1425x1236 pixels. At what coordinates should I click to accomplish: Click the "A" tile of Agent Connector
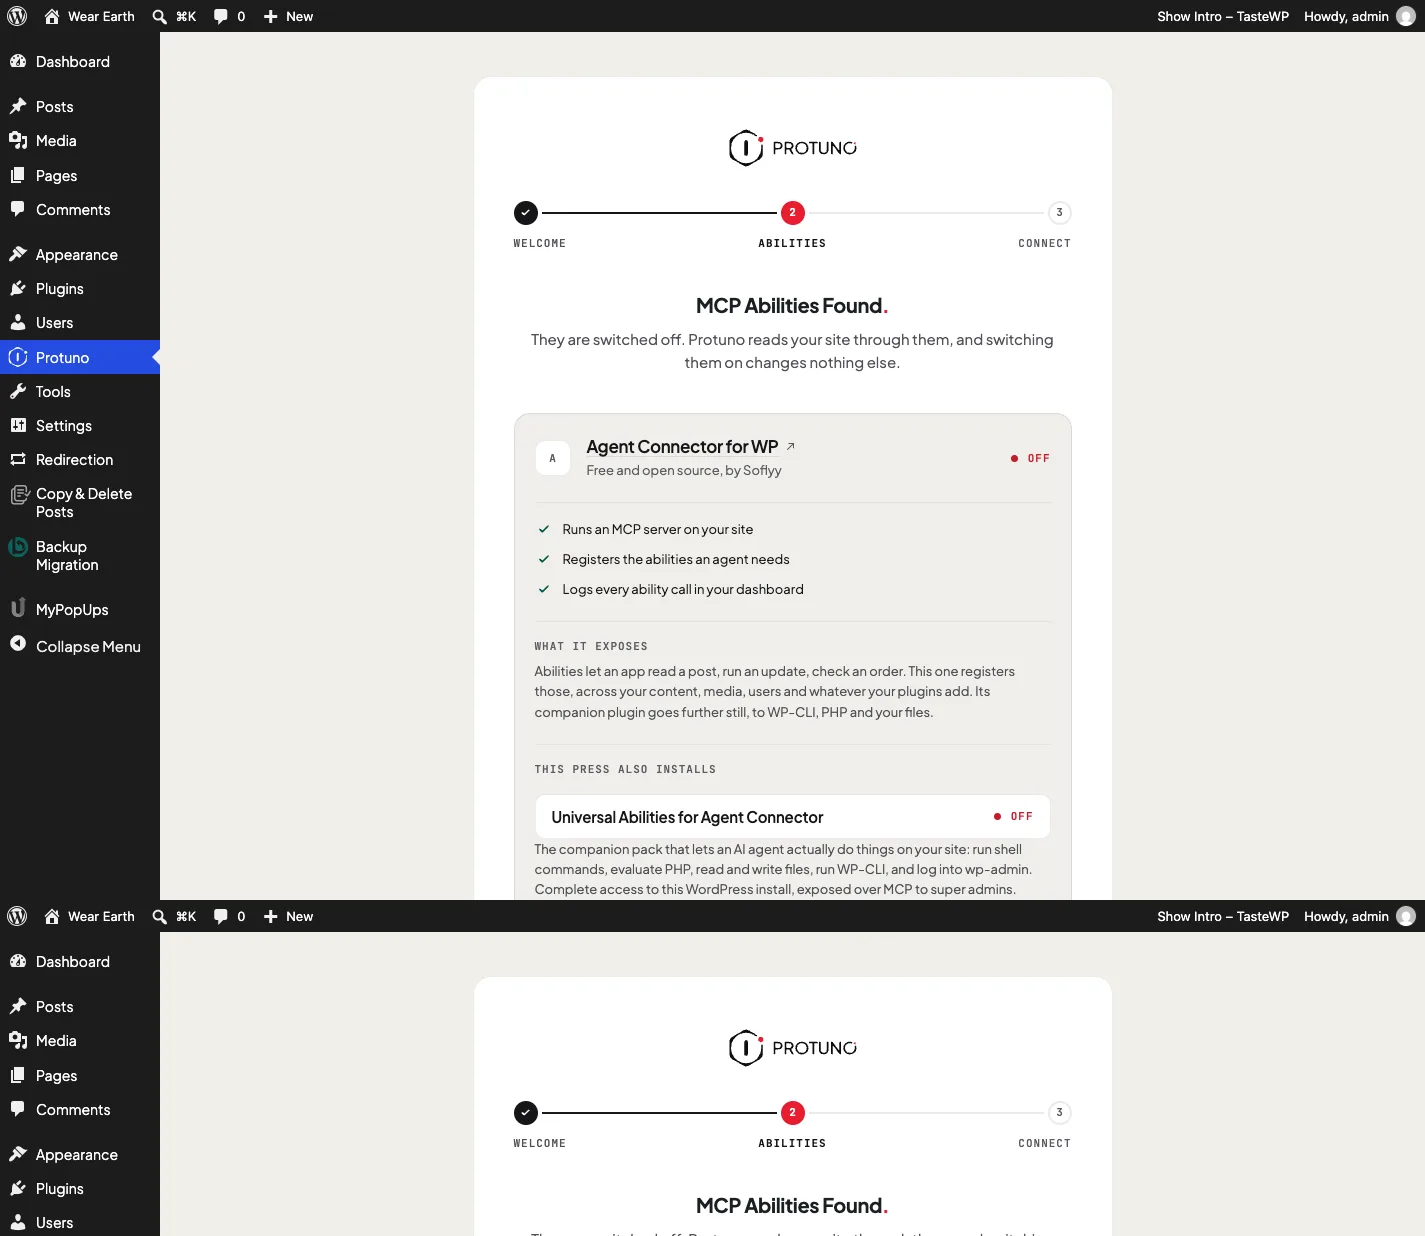(553, 458)
